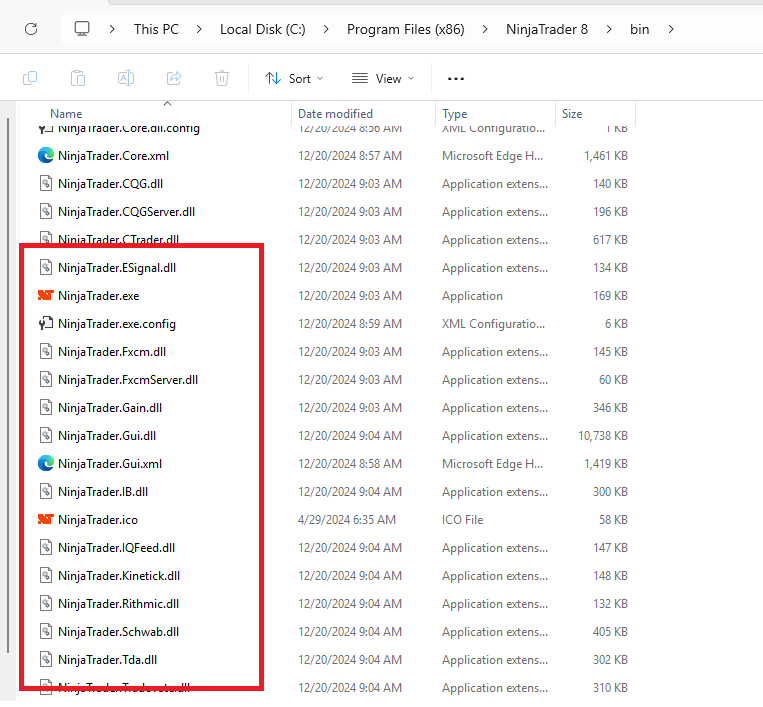
Task: Click DLL icon of NinjaTrader.Gui.dll
Action: point(46,435)
